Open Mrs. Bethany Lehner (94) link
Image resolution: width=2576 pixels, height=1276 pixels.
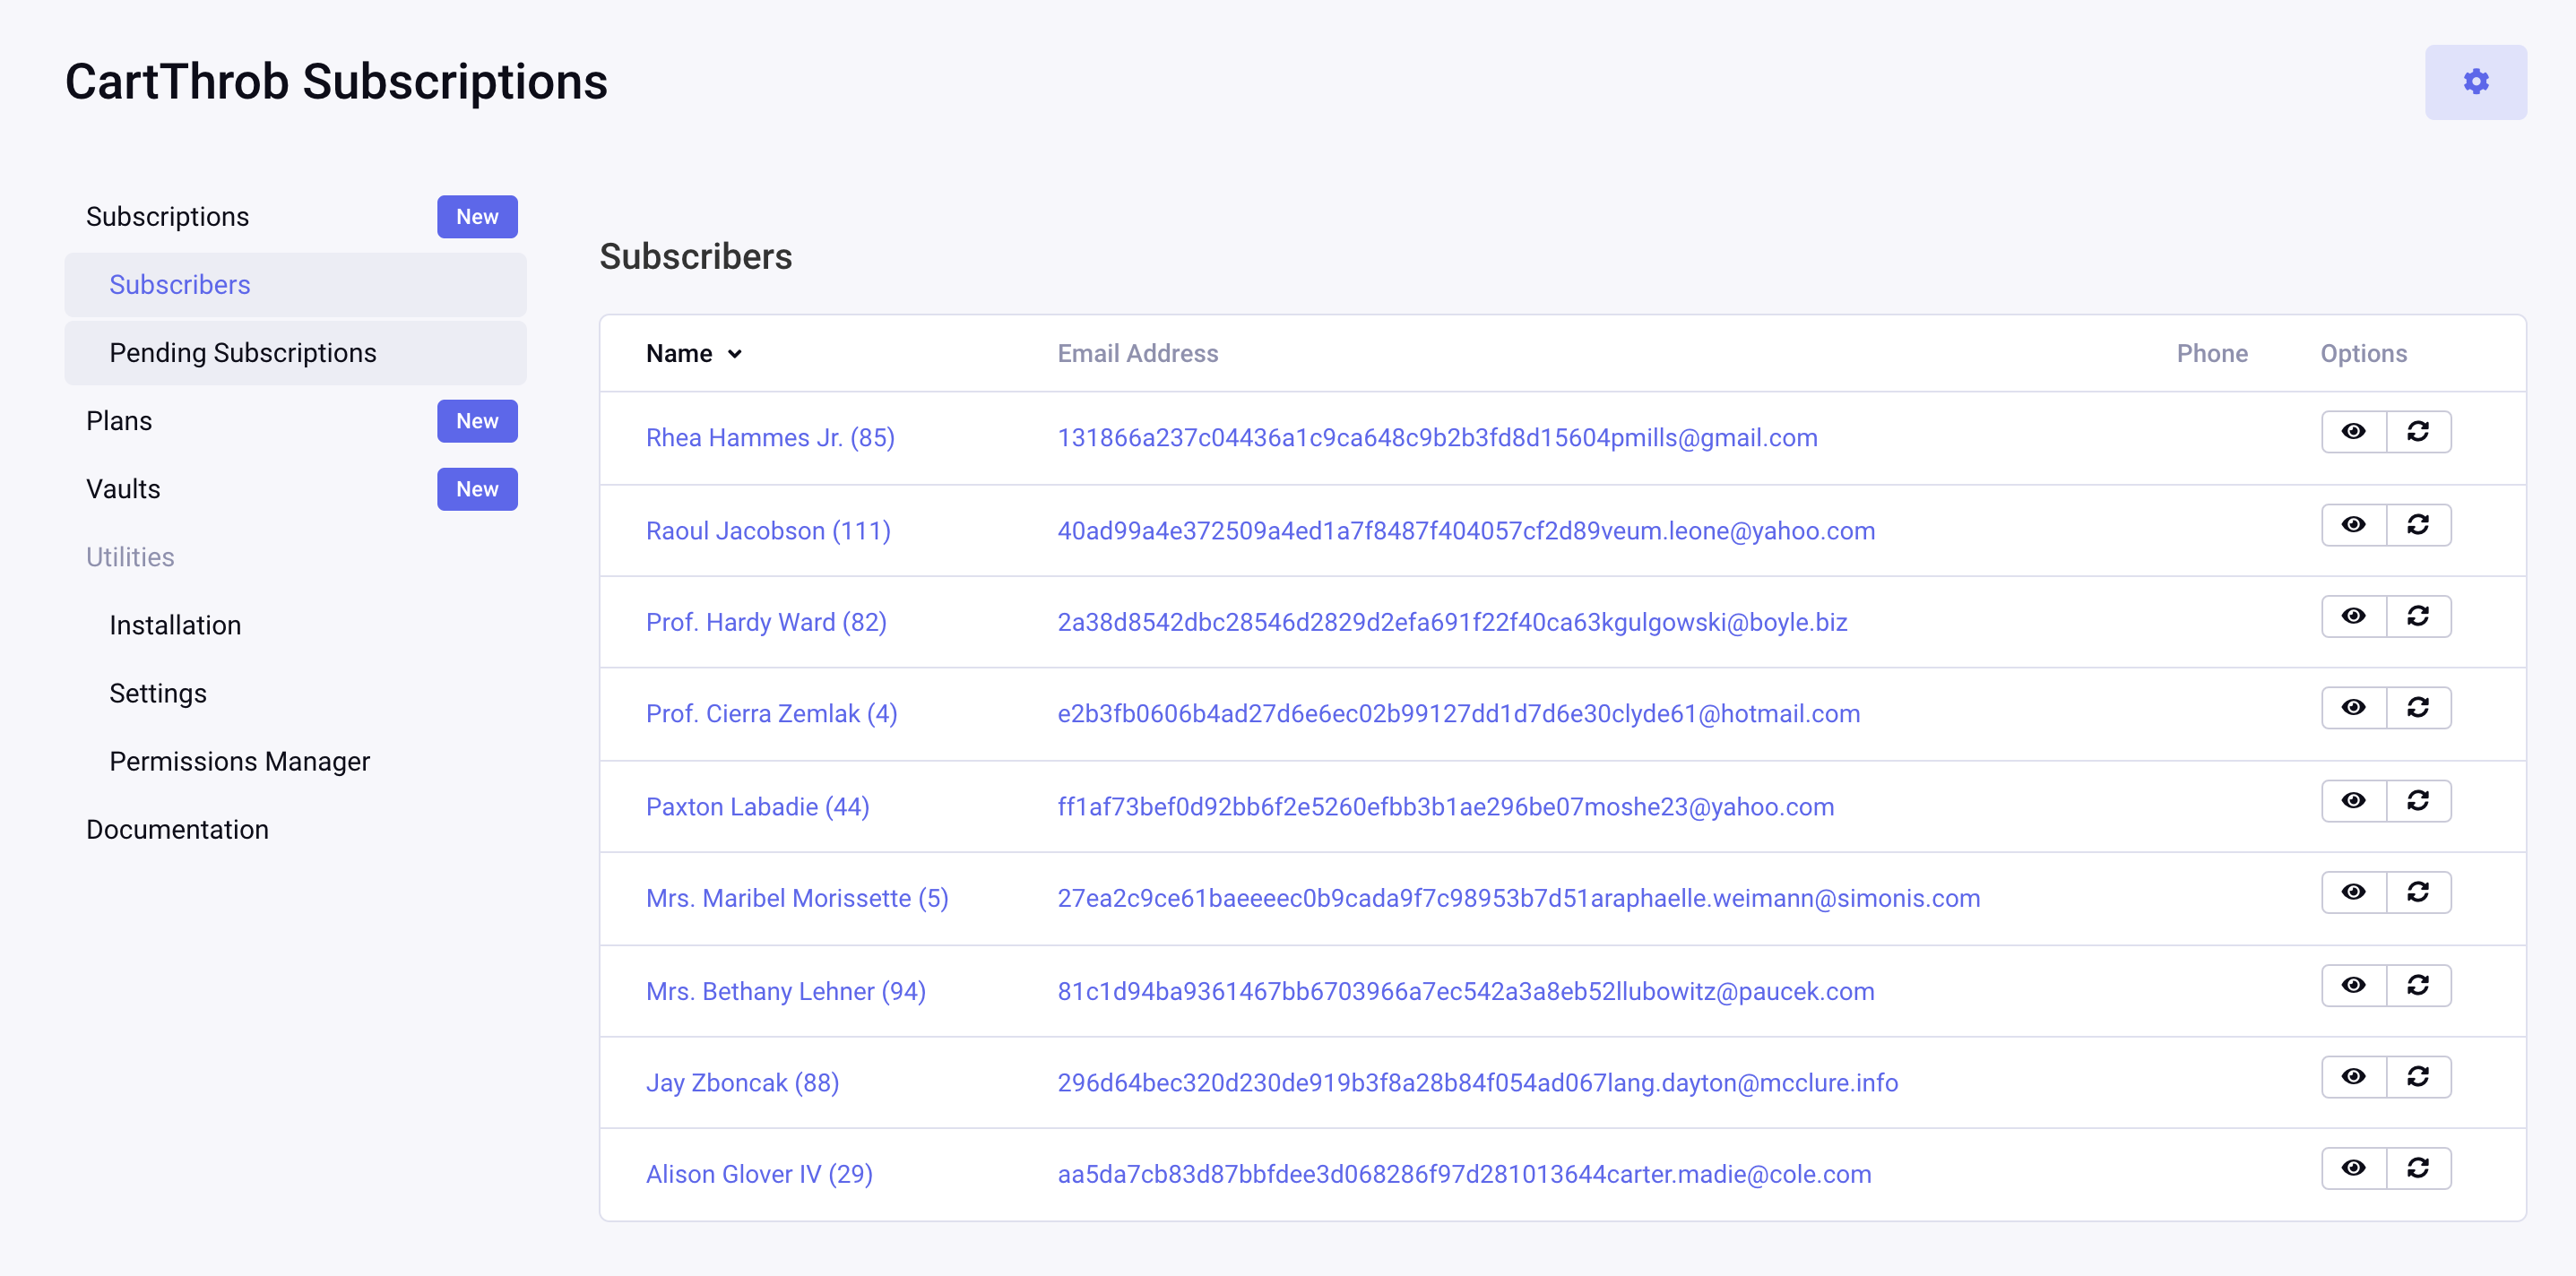tap(785, 991)
